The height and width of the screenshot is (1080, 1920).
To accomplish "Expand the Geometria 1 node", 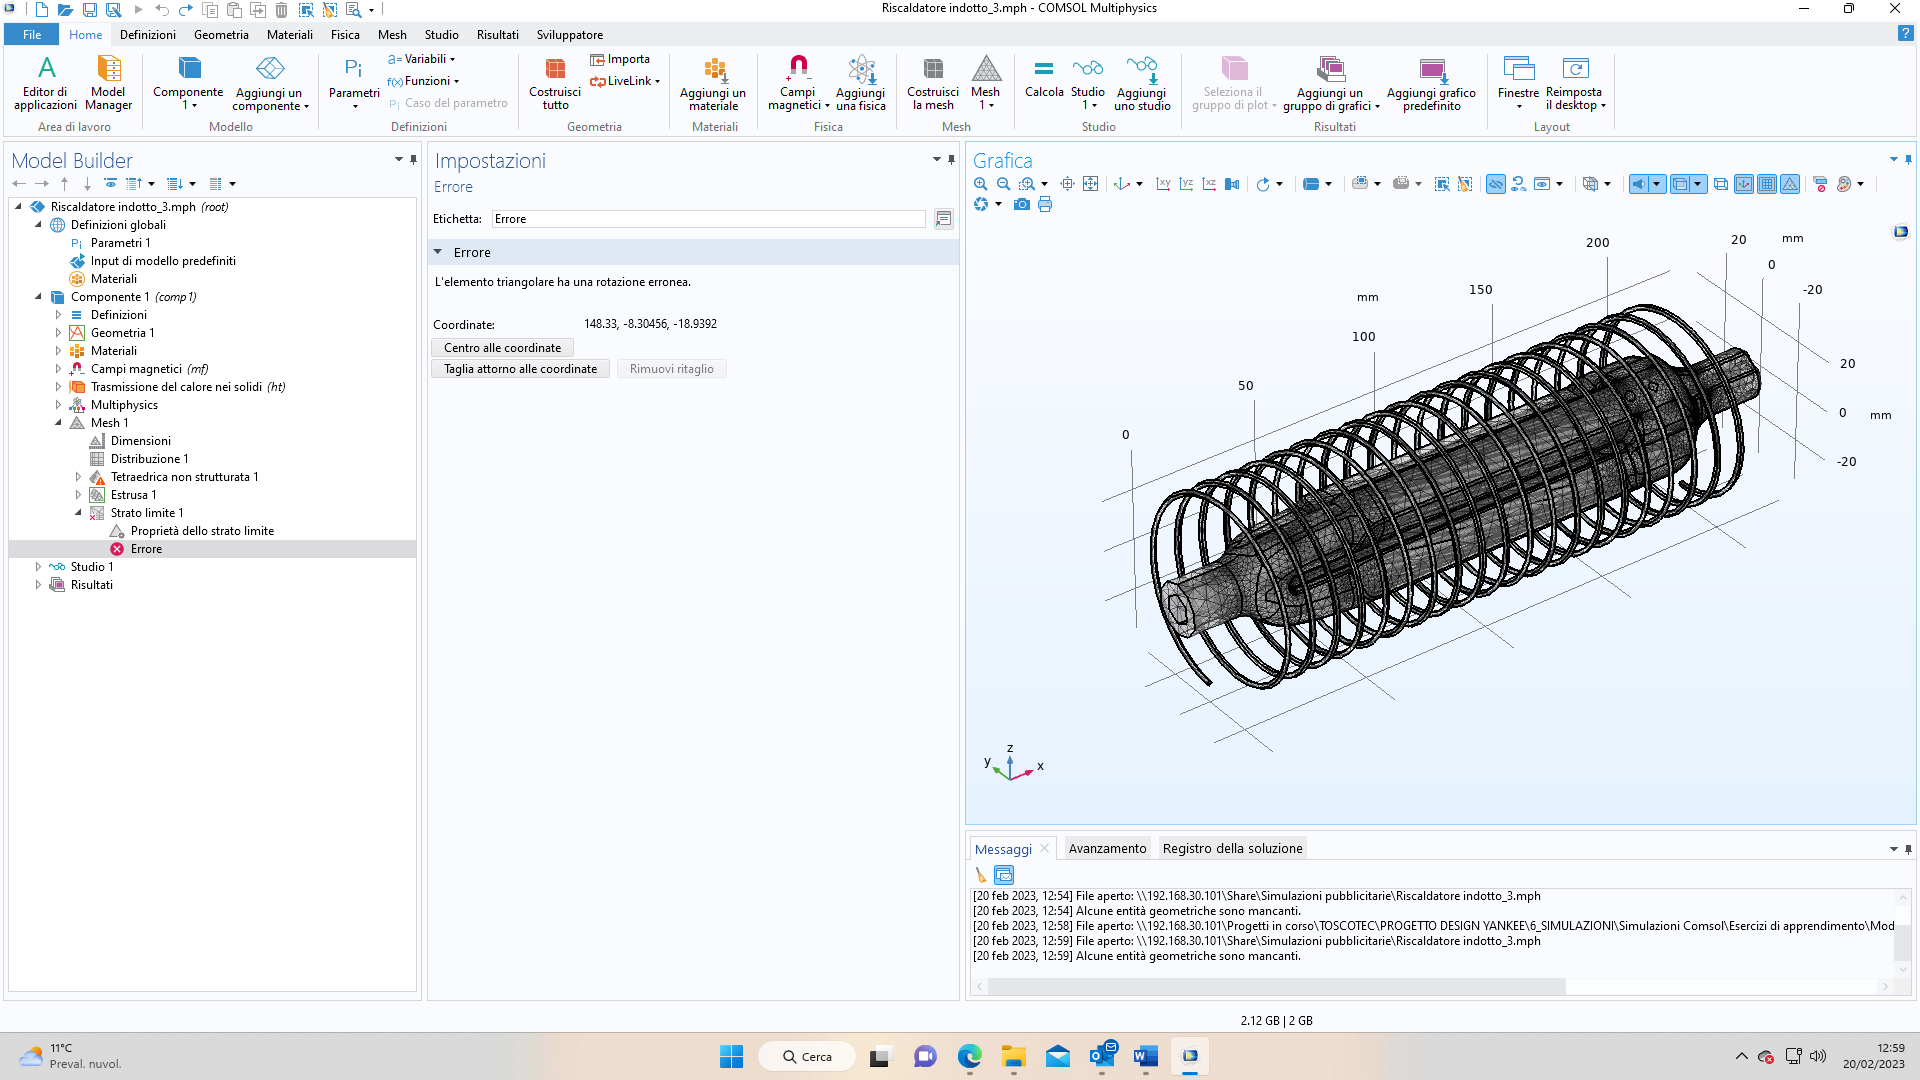I will click(x=58, y=333).
